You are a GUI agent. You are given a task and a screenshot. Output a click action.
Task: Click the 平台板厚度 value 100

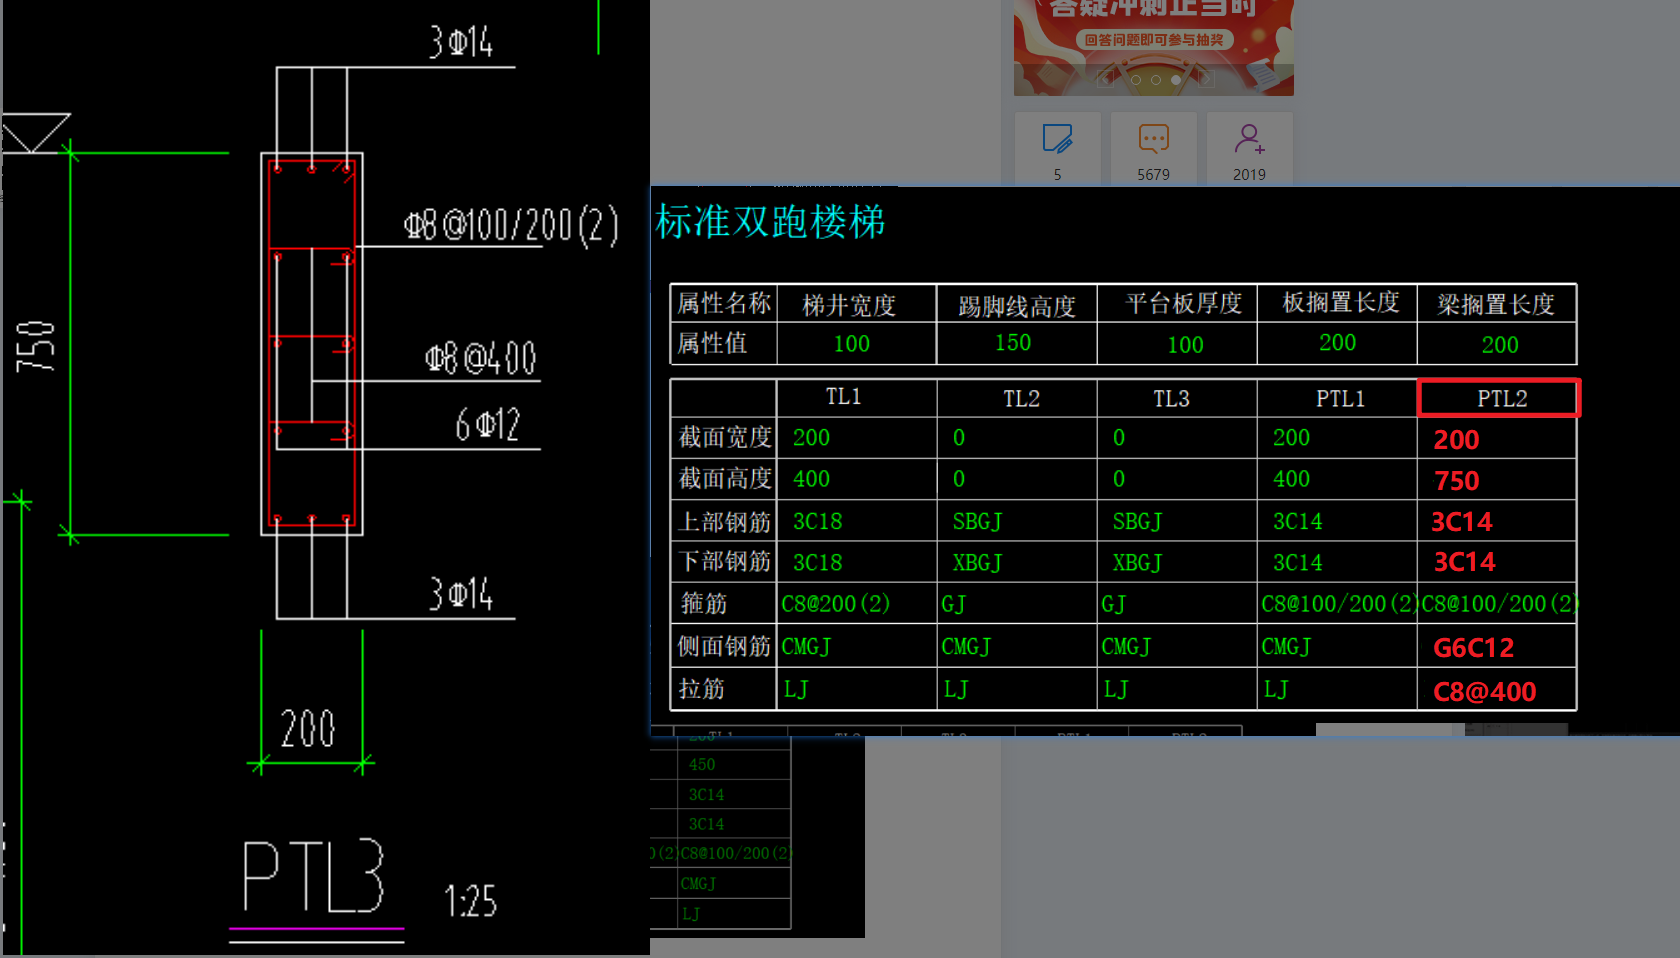pyautogui.click(x=1185, y=345)
